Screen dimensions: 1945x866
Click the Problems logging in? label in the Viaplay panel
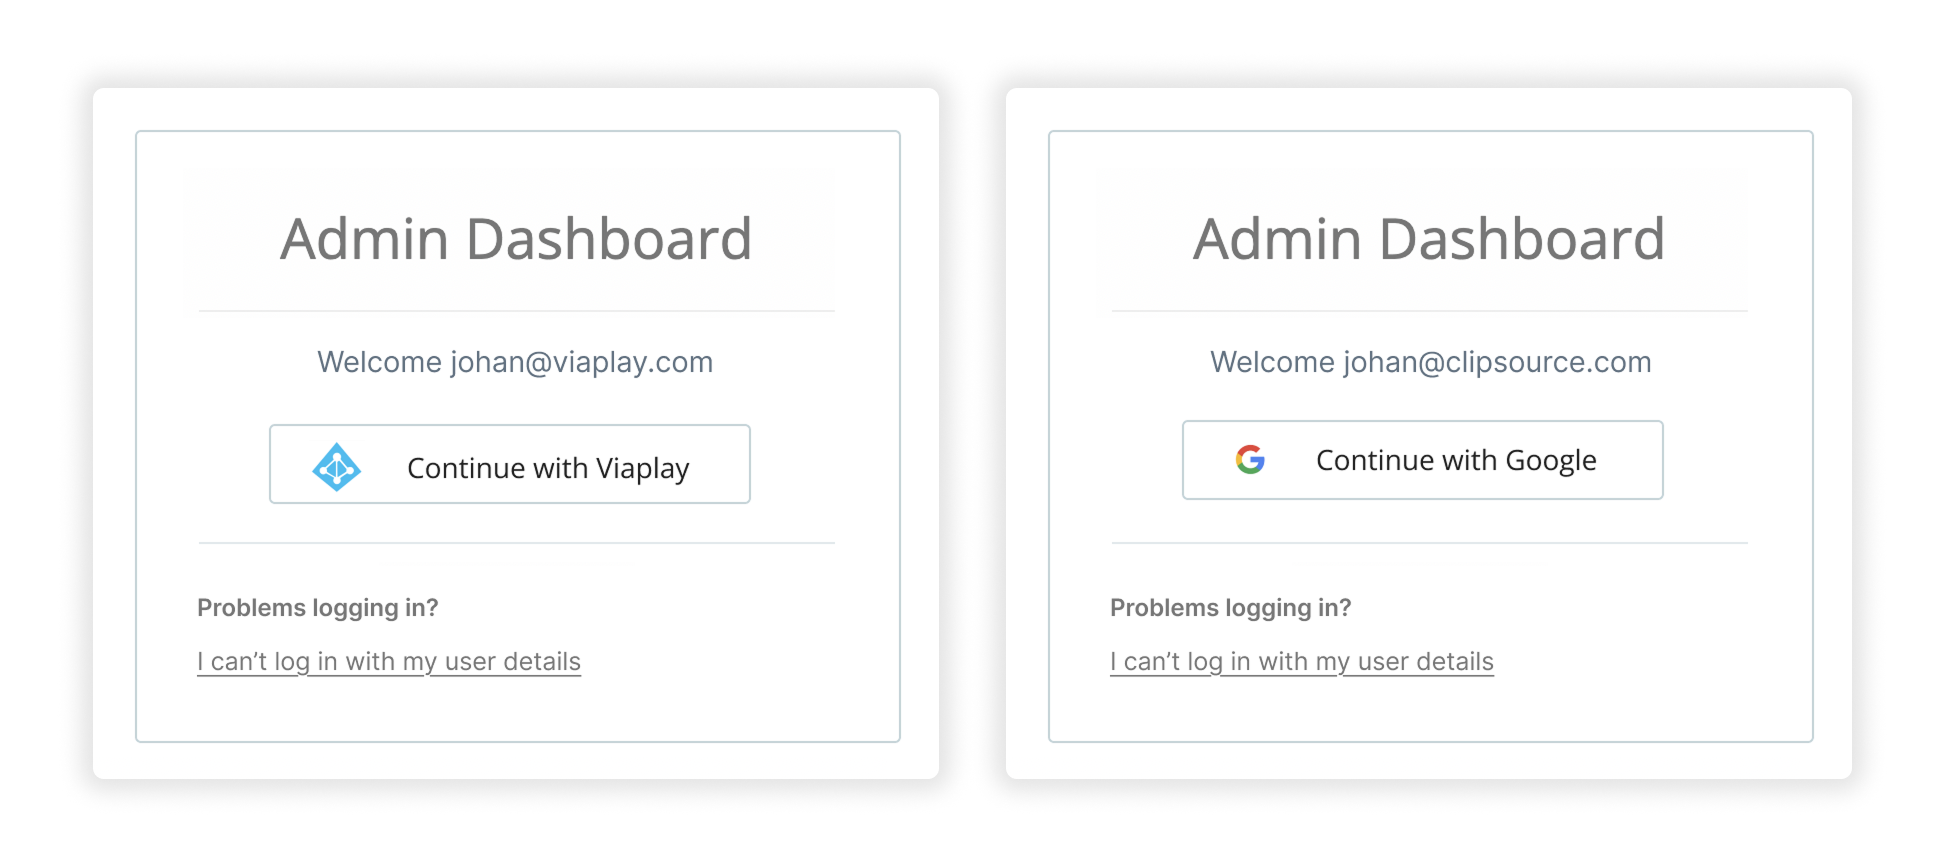(x=317, y=608)
